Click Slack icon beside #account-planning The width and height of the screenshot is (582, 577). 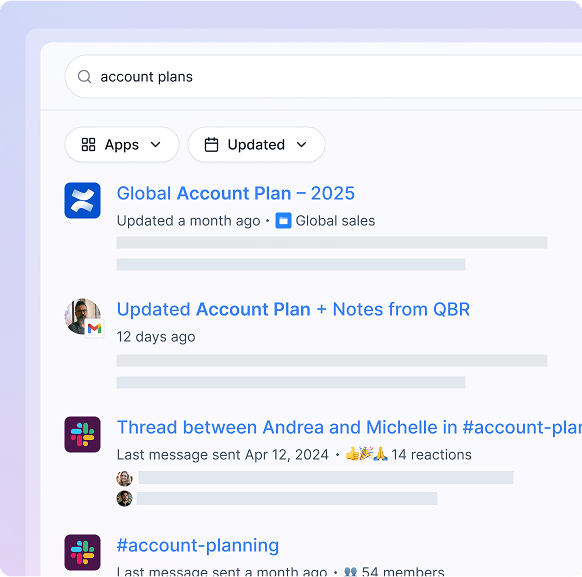82,553
